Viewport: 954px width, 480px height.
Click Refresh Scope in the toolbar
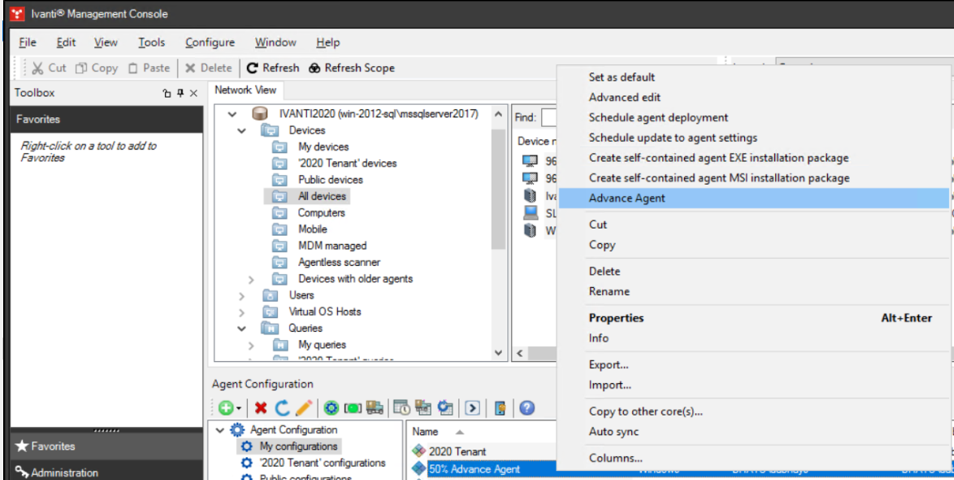coord(352,68)
